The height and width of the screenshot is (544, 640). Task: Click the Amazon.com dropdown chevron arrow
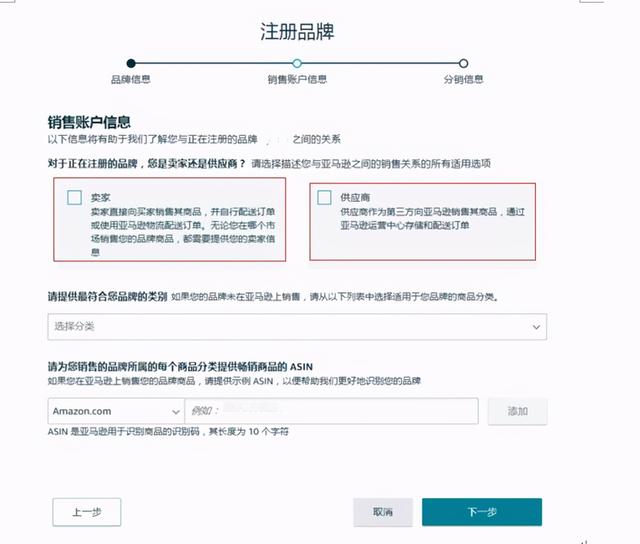(x=176, y=412)
